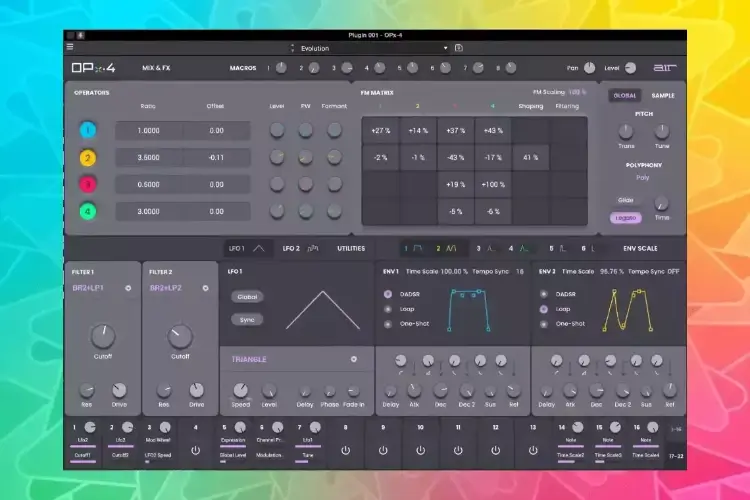Open the MIX & FX page
750x500 pixels.
click(156, 68)
